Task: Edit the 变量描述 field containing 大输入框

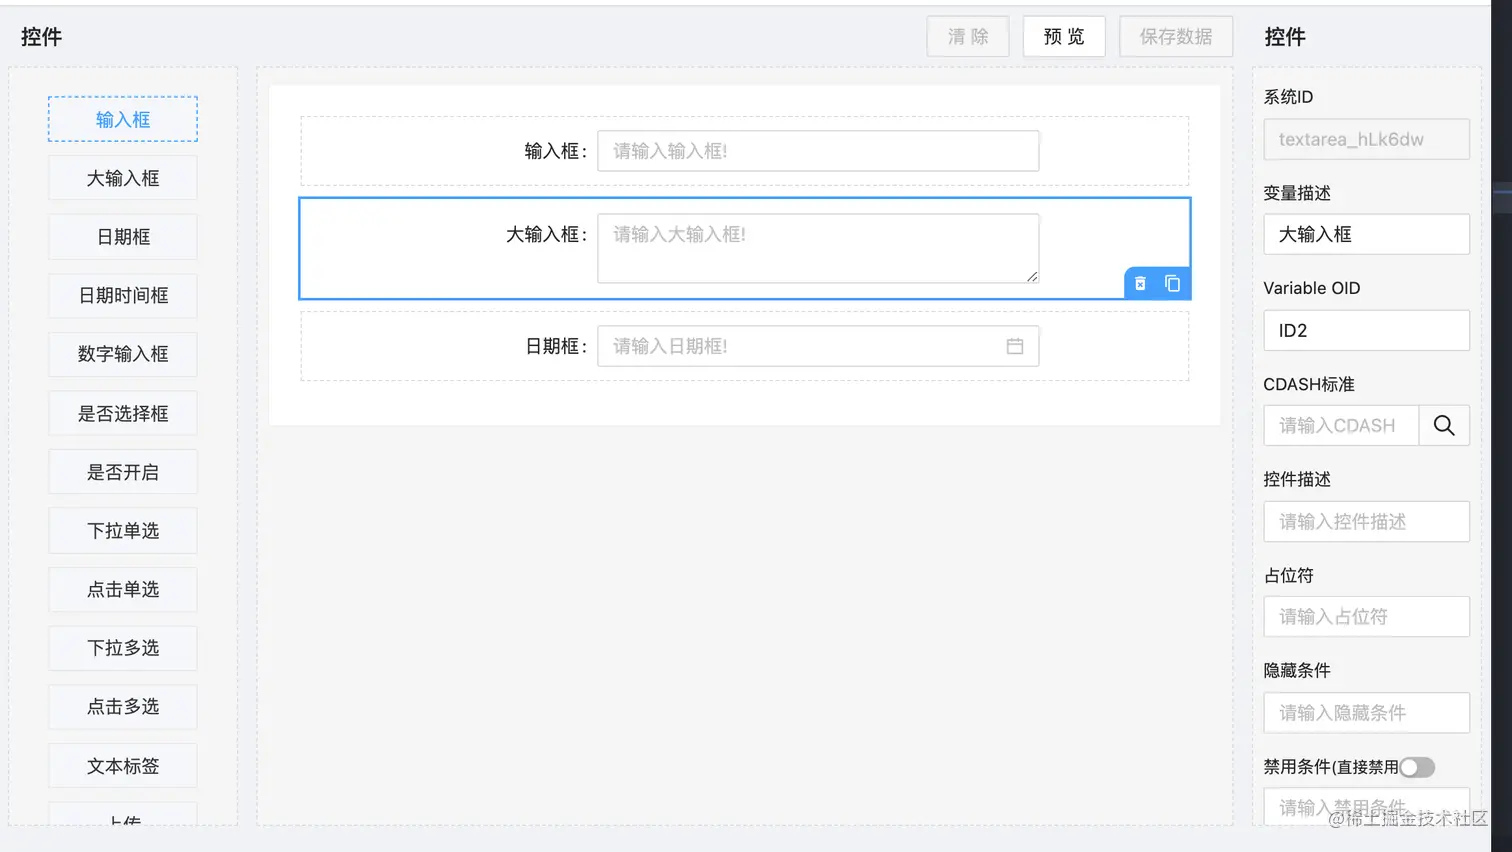Action: (1366, 234)
